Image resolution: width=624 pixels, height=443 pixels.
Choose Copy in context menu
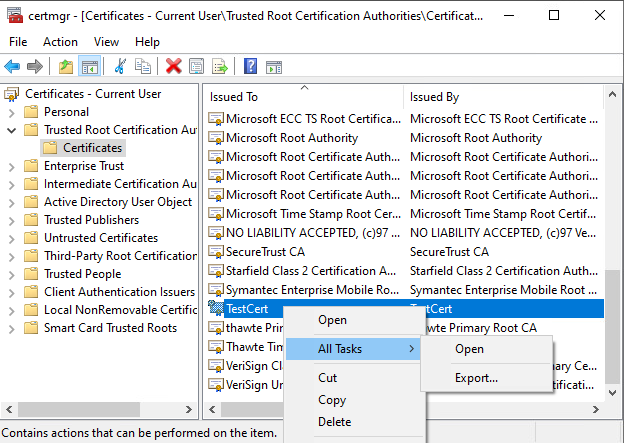pos(355,400)
